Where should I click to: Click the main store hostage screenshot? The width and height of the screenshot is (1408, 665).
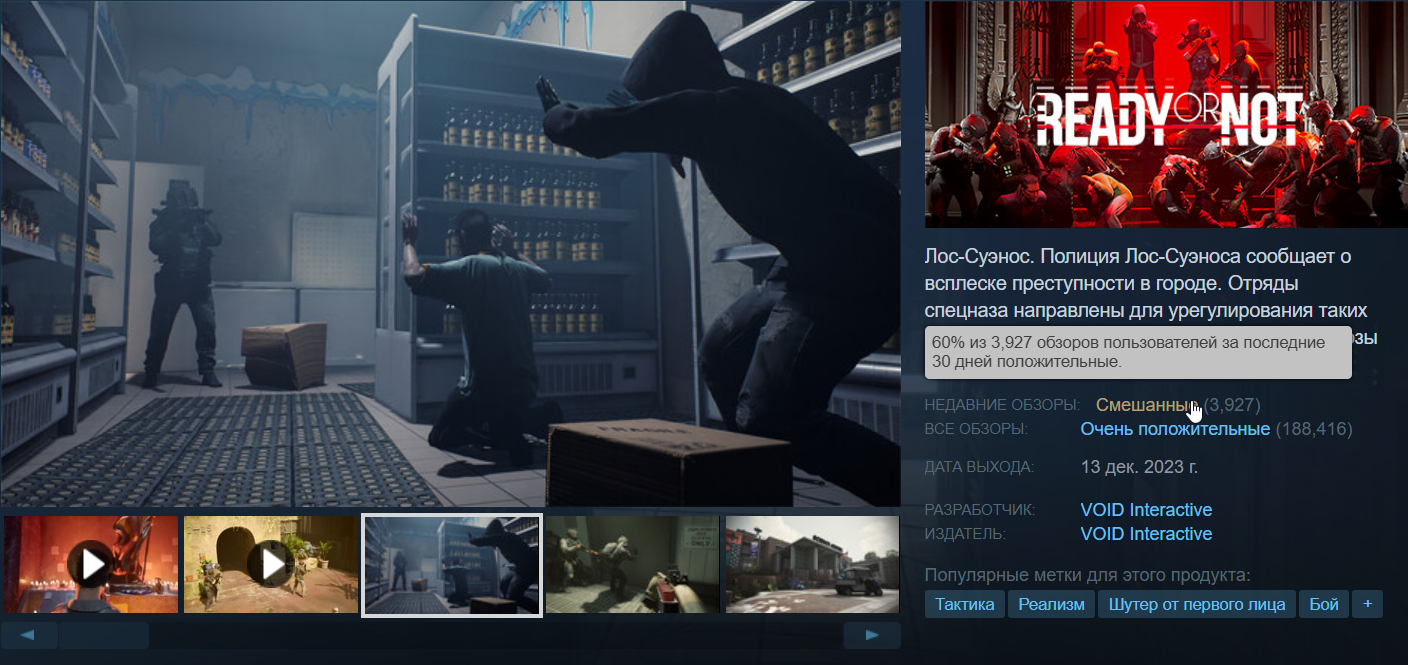point(451,253)
